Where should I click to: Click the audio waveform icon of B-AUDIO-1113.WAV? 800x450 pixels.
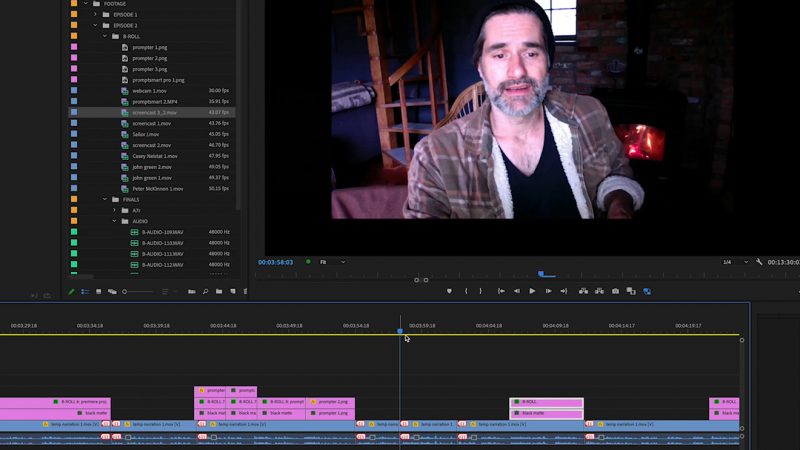[x=135, y=254]
